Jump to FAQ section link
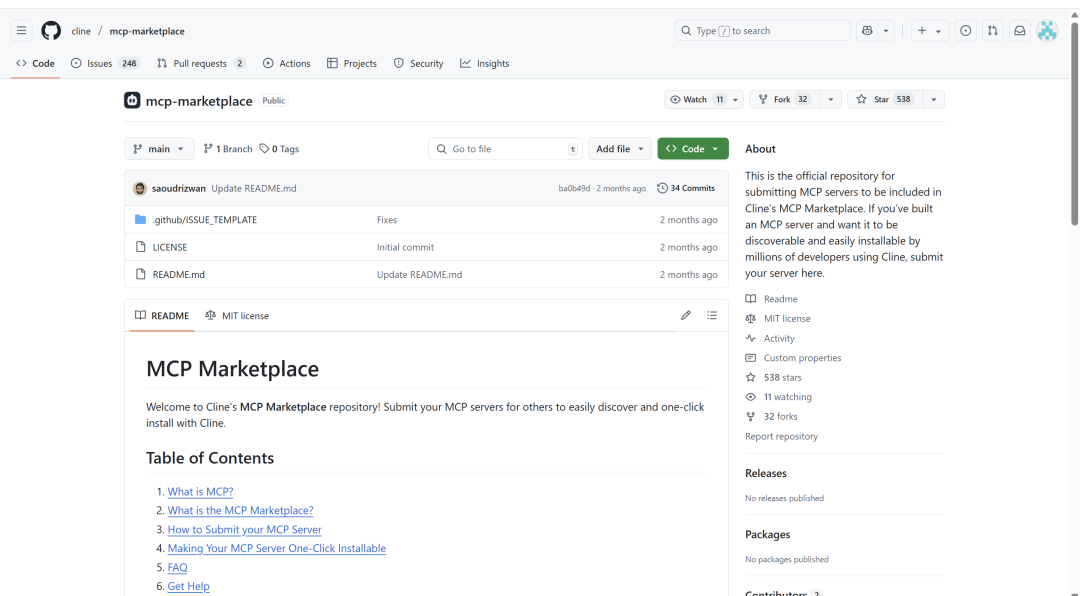 178,567
